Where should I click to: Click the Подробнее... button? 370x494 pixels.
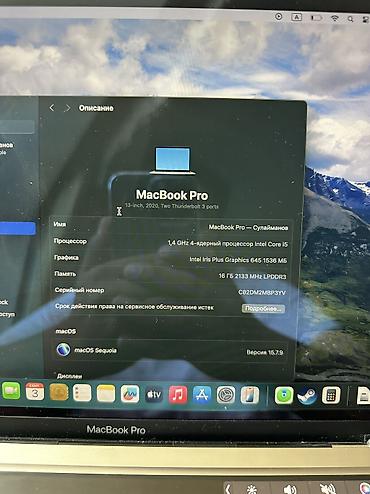click(x=263, y=309)
